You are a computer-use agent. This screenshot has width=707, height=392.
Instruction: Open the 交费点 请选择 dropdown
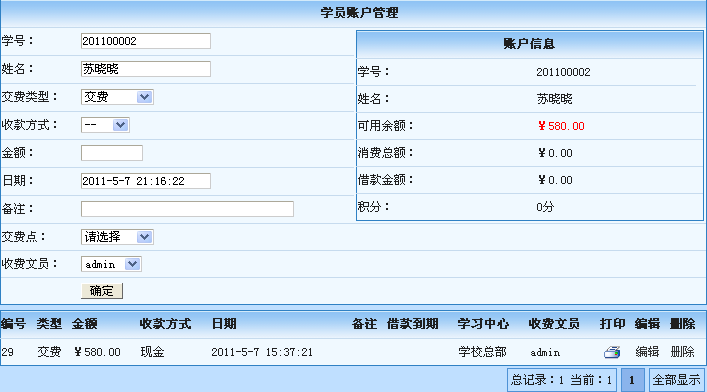(x=117, y=237)
